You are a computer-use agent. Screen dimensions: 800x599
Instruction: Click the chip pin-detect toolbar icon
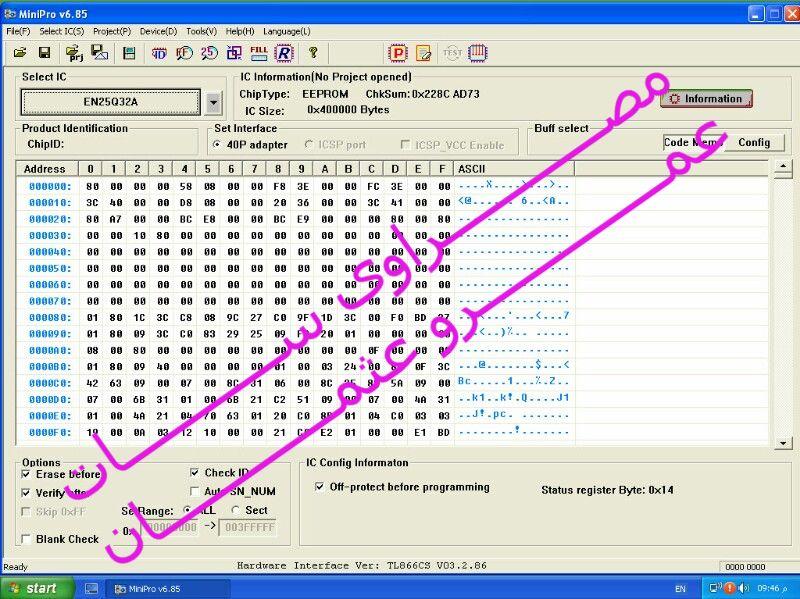[x=478, y=53]
